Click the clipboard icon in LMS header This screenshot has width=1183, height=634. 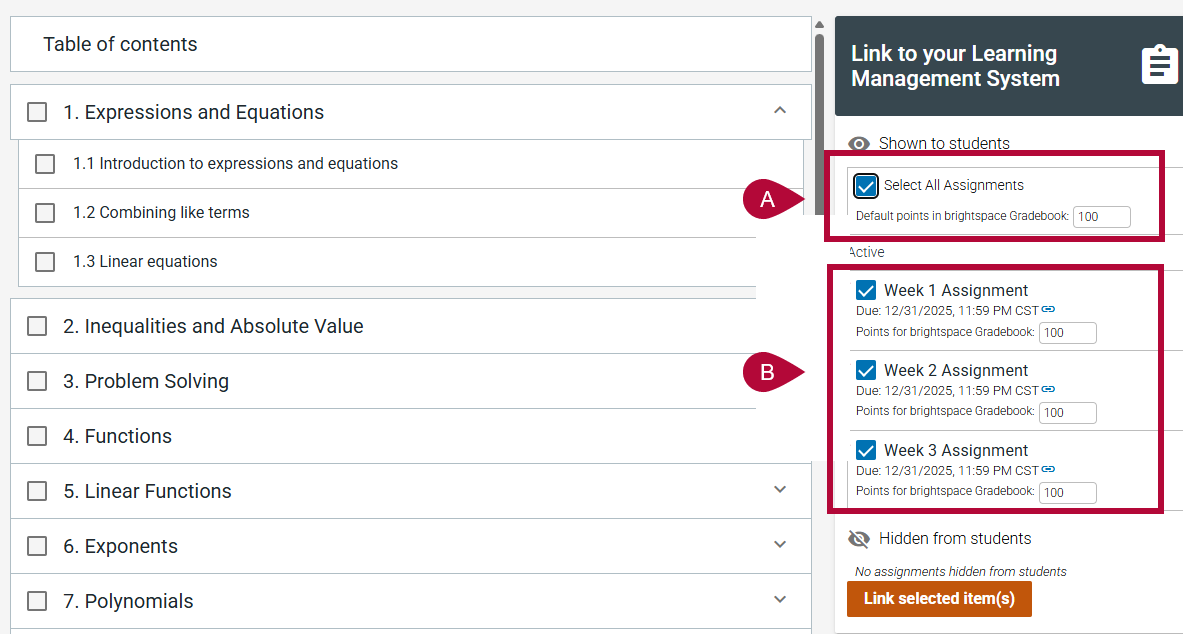pyautogui.click(x=1159, y=65)
